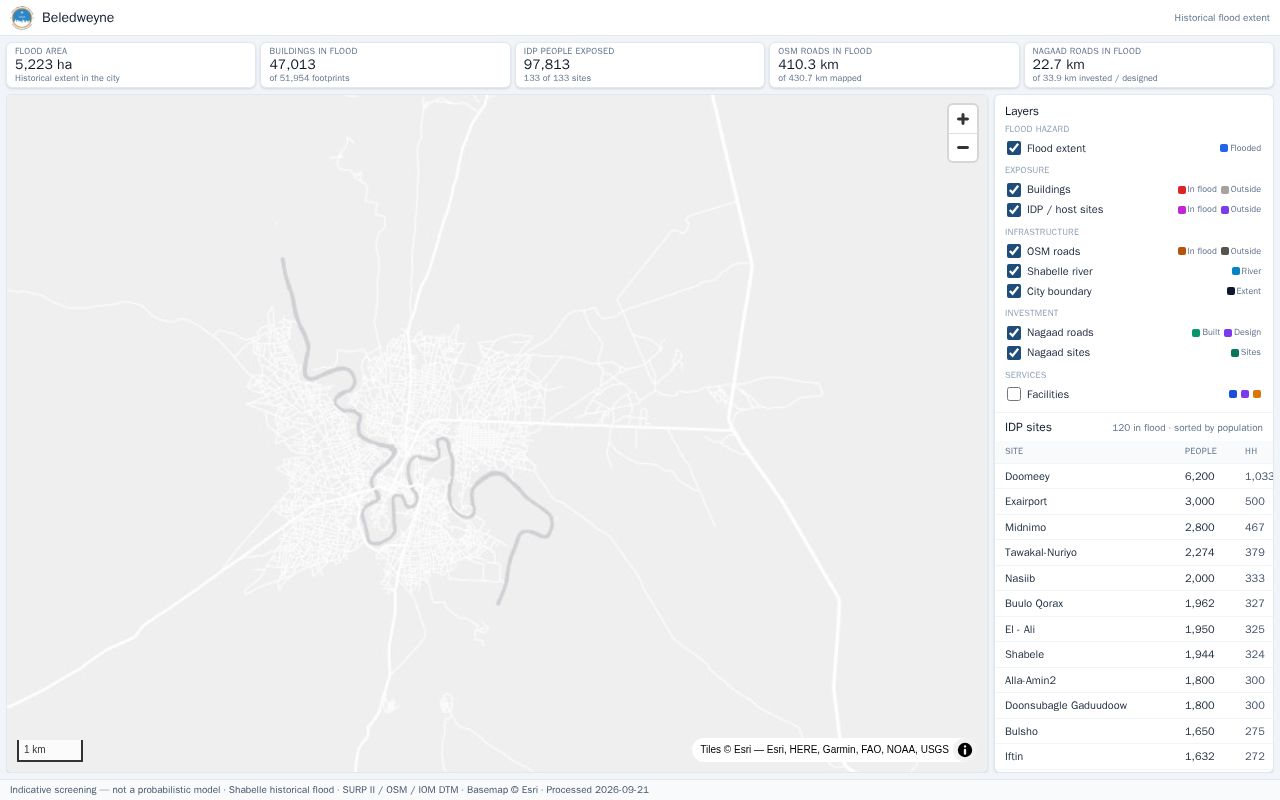Open the map attribution info icon
The width and height of the screenshot is (1280, 800).
coord(965,750)
